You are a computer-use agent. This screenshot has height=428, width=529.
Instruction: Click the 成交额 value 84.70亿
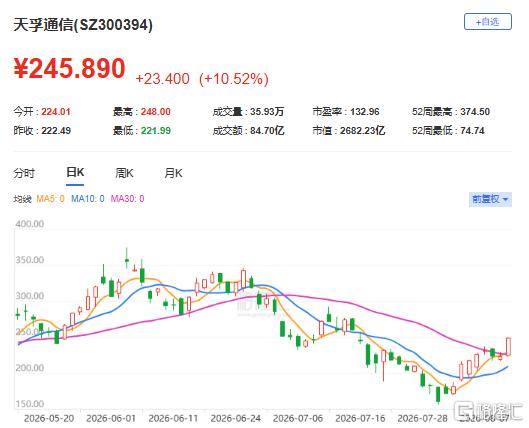[267, 131]
